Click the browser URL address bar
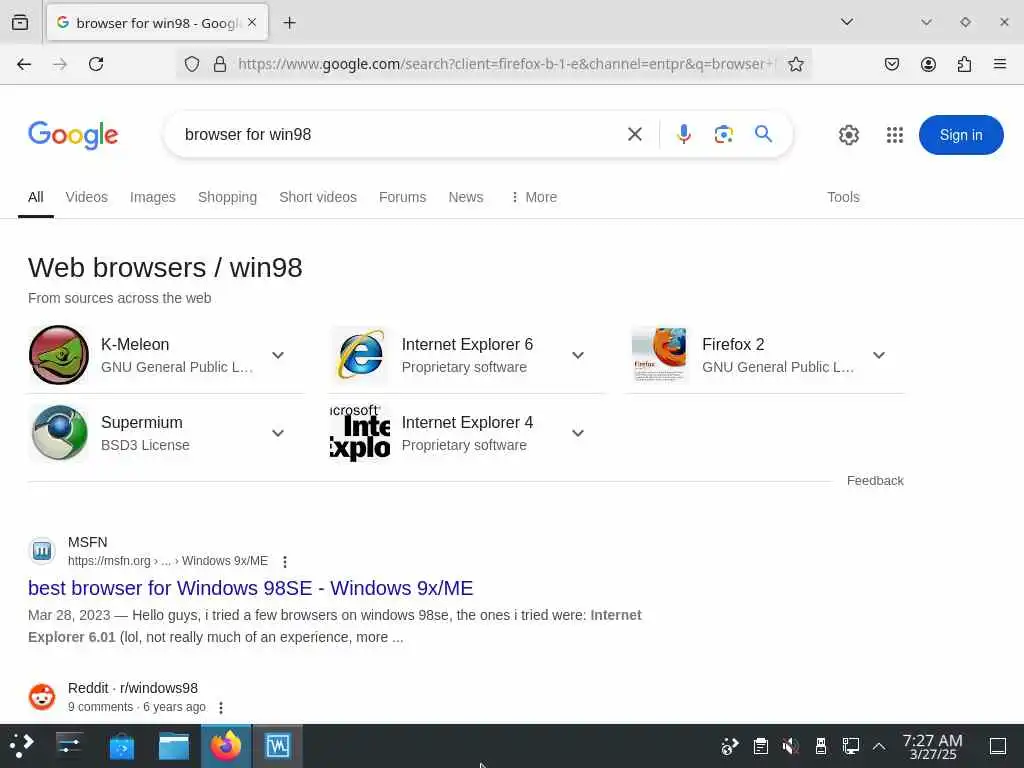 (x=506, y=64)
